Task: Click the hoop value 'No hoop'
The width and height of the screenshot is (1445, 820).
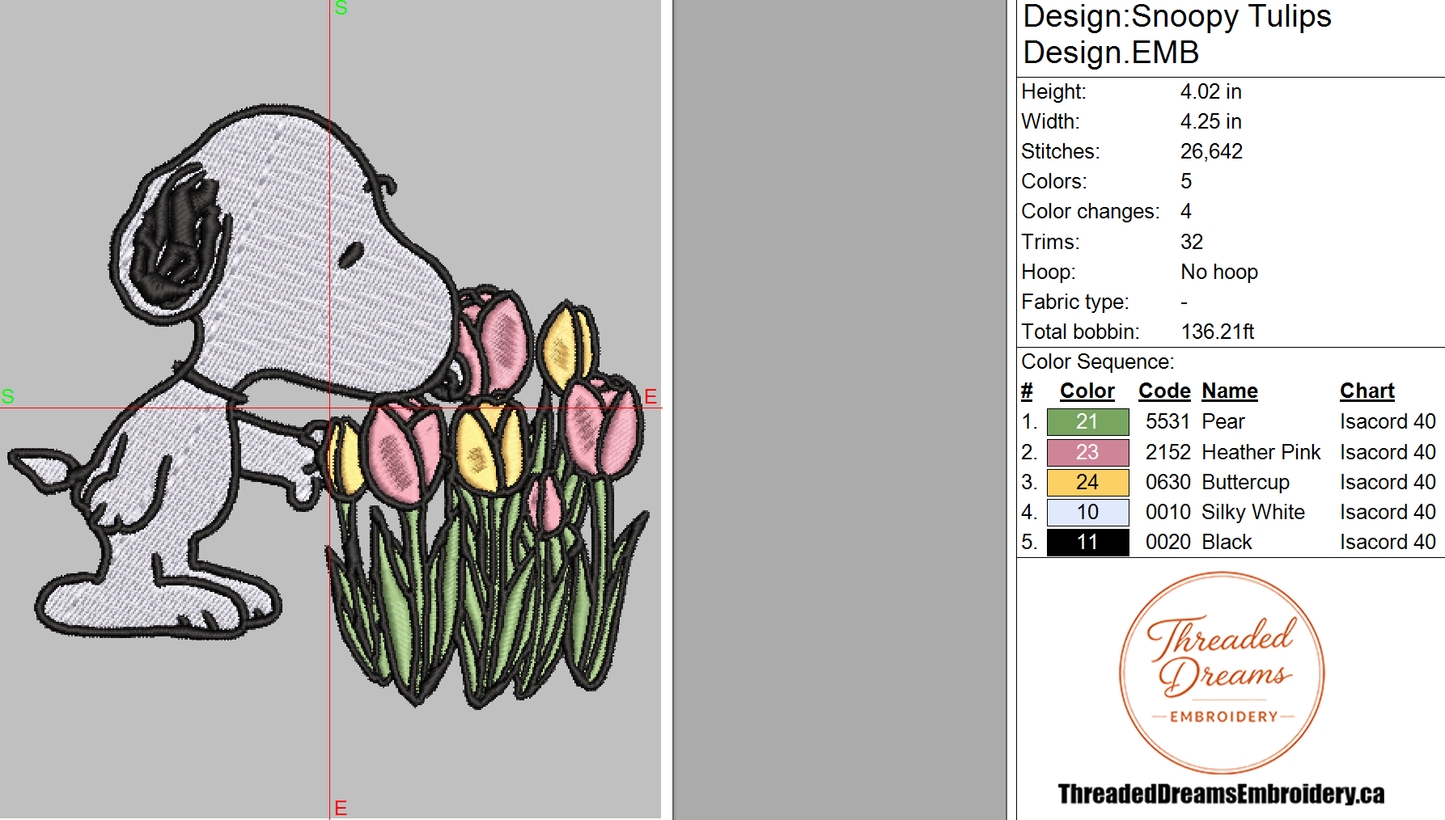Action: pyautogui.click(x=1219, y=272)
